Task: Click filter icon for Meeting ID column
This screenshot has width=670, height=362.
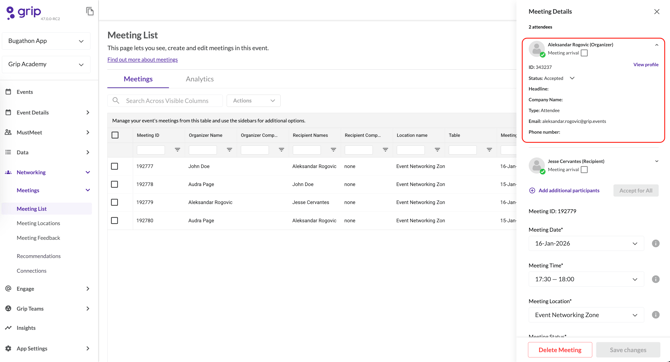Action: coord(177,150)
